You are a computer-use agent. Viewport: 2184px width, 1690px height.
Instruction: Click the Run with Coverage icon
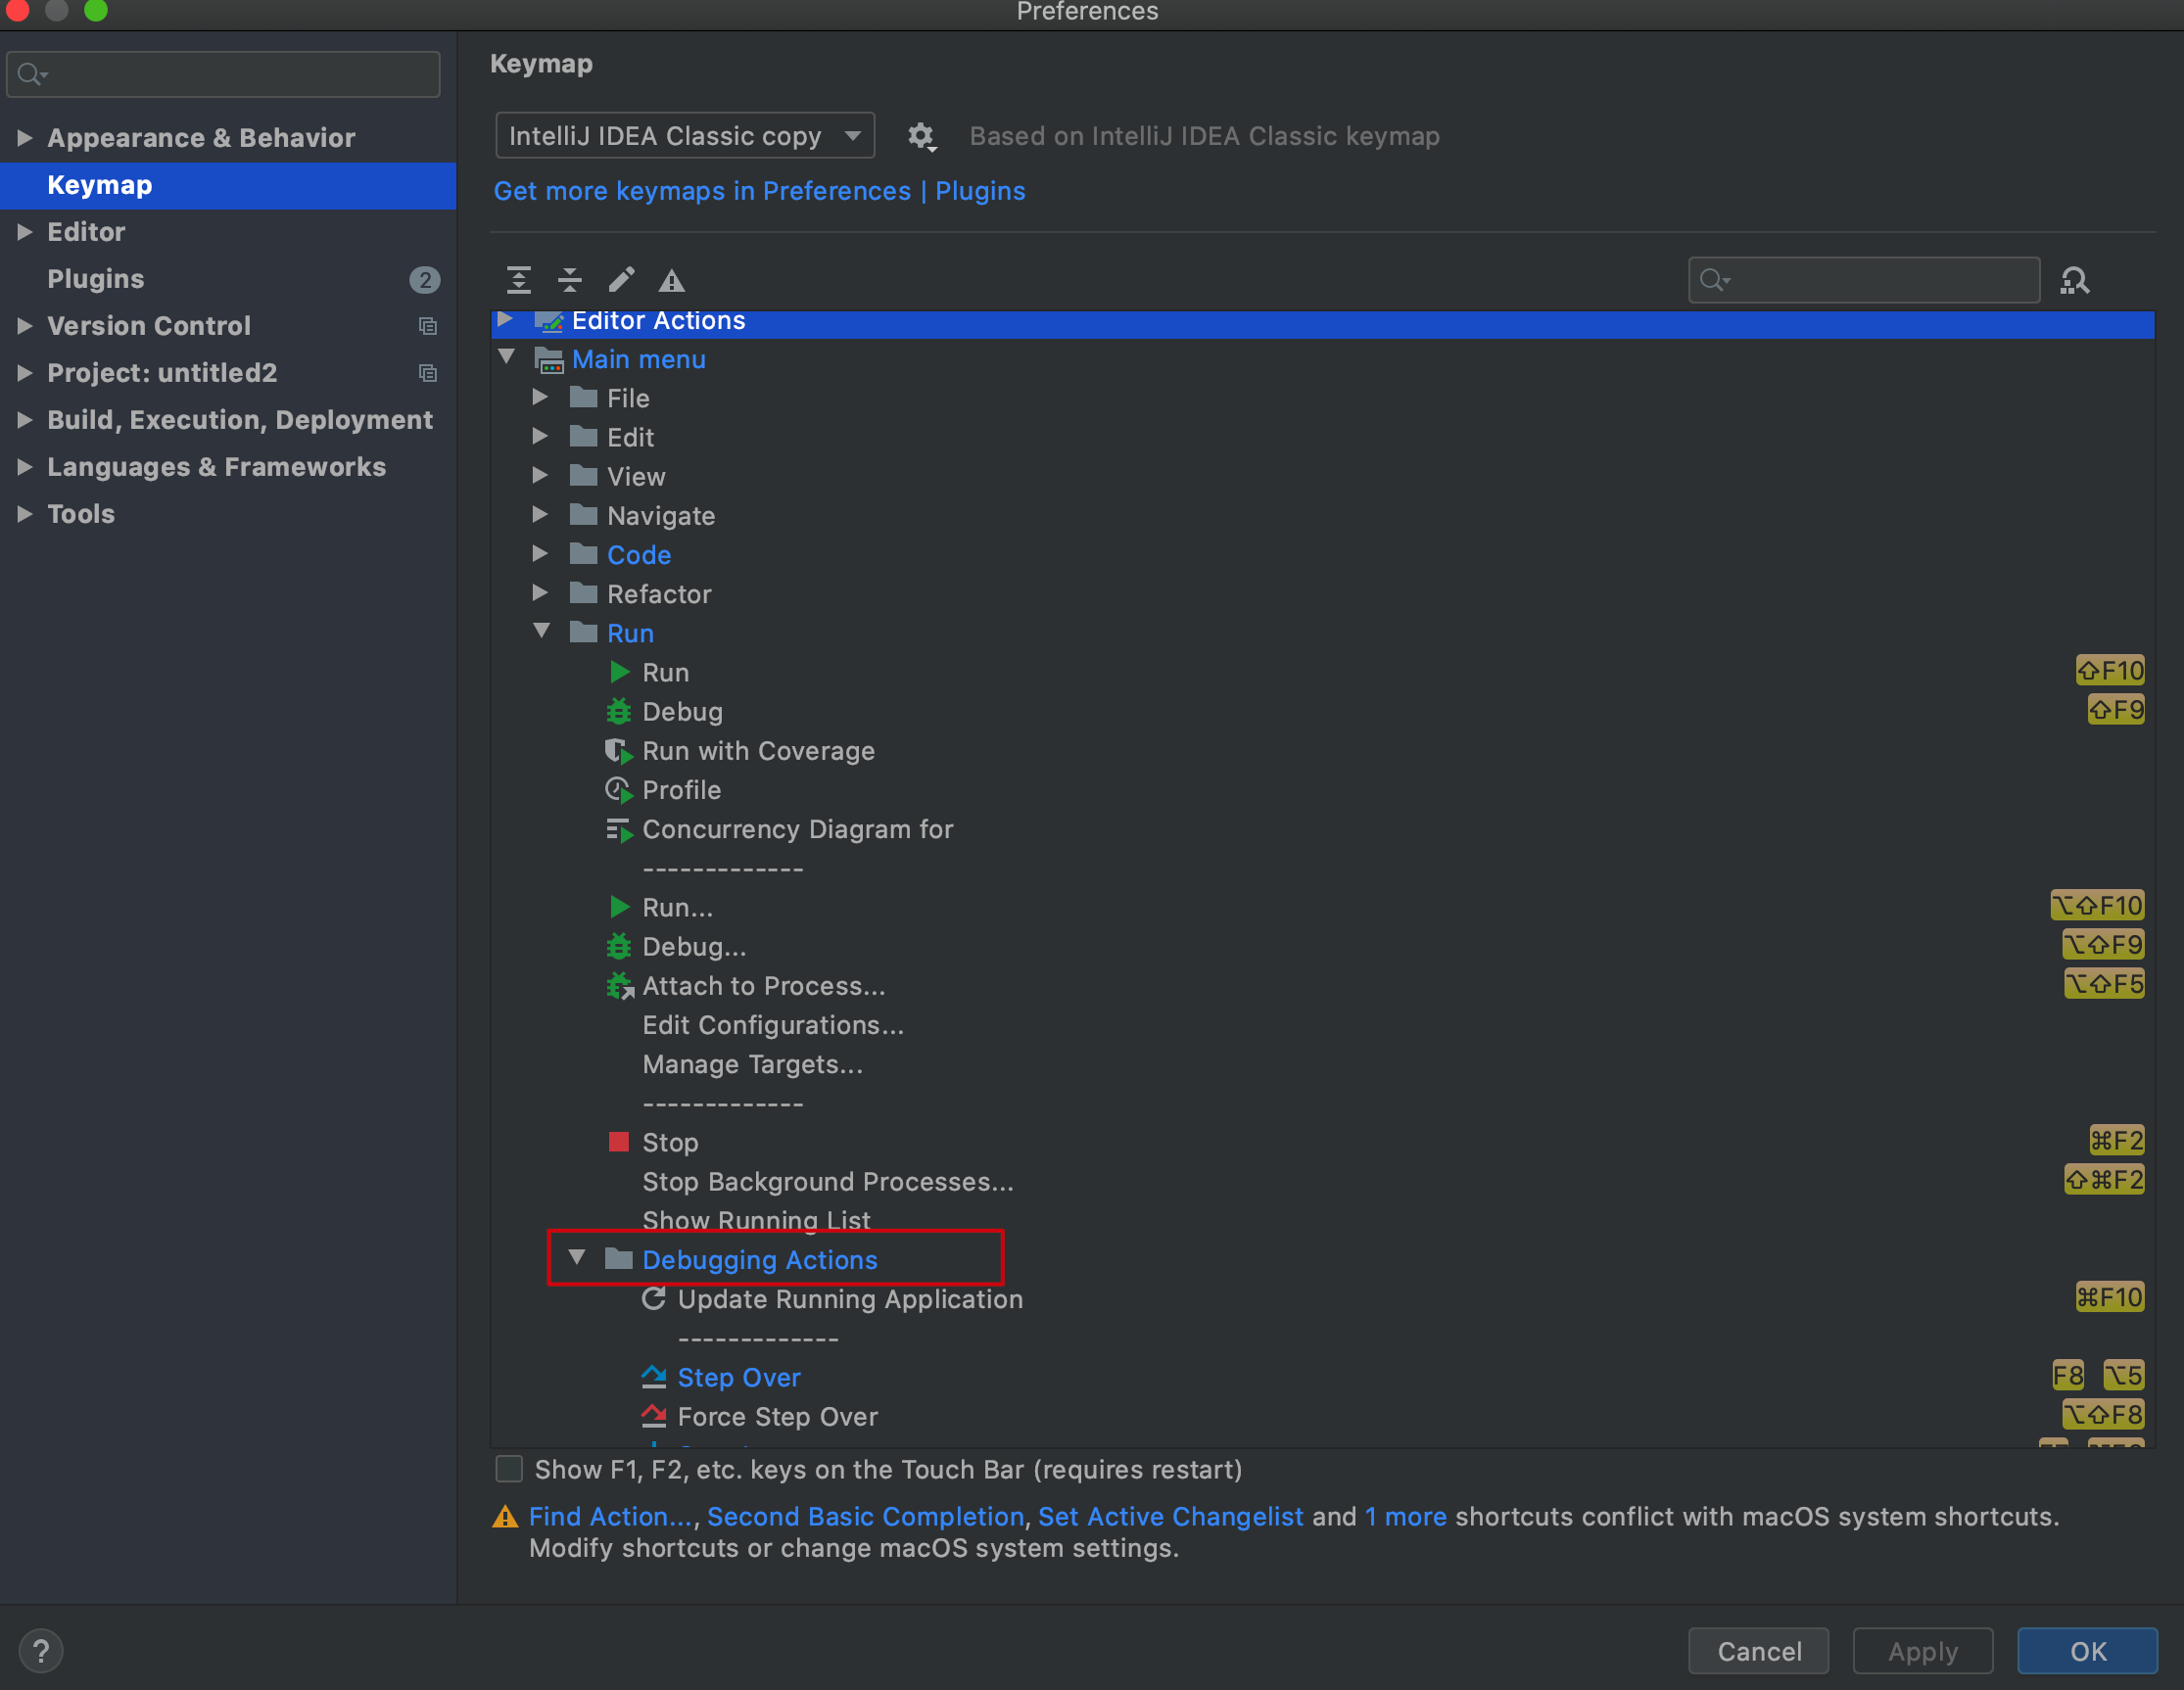(x=619, y=751)
